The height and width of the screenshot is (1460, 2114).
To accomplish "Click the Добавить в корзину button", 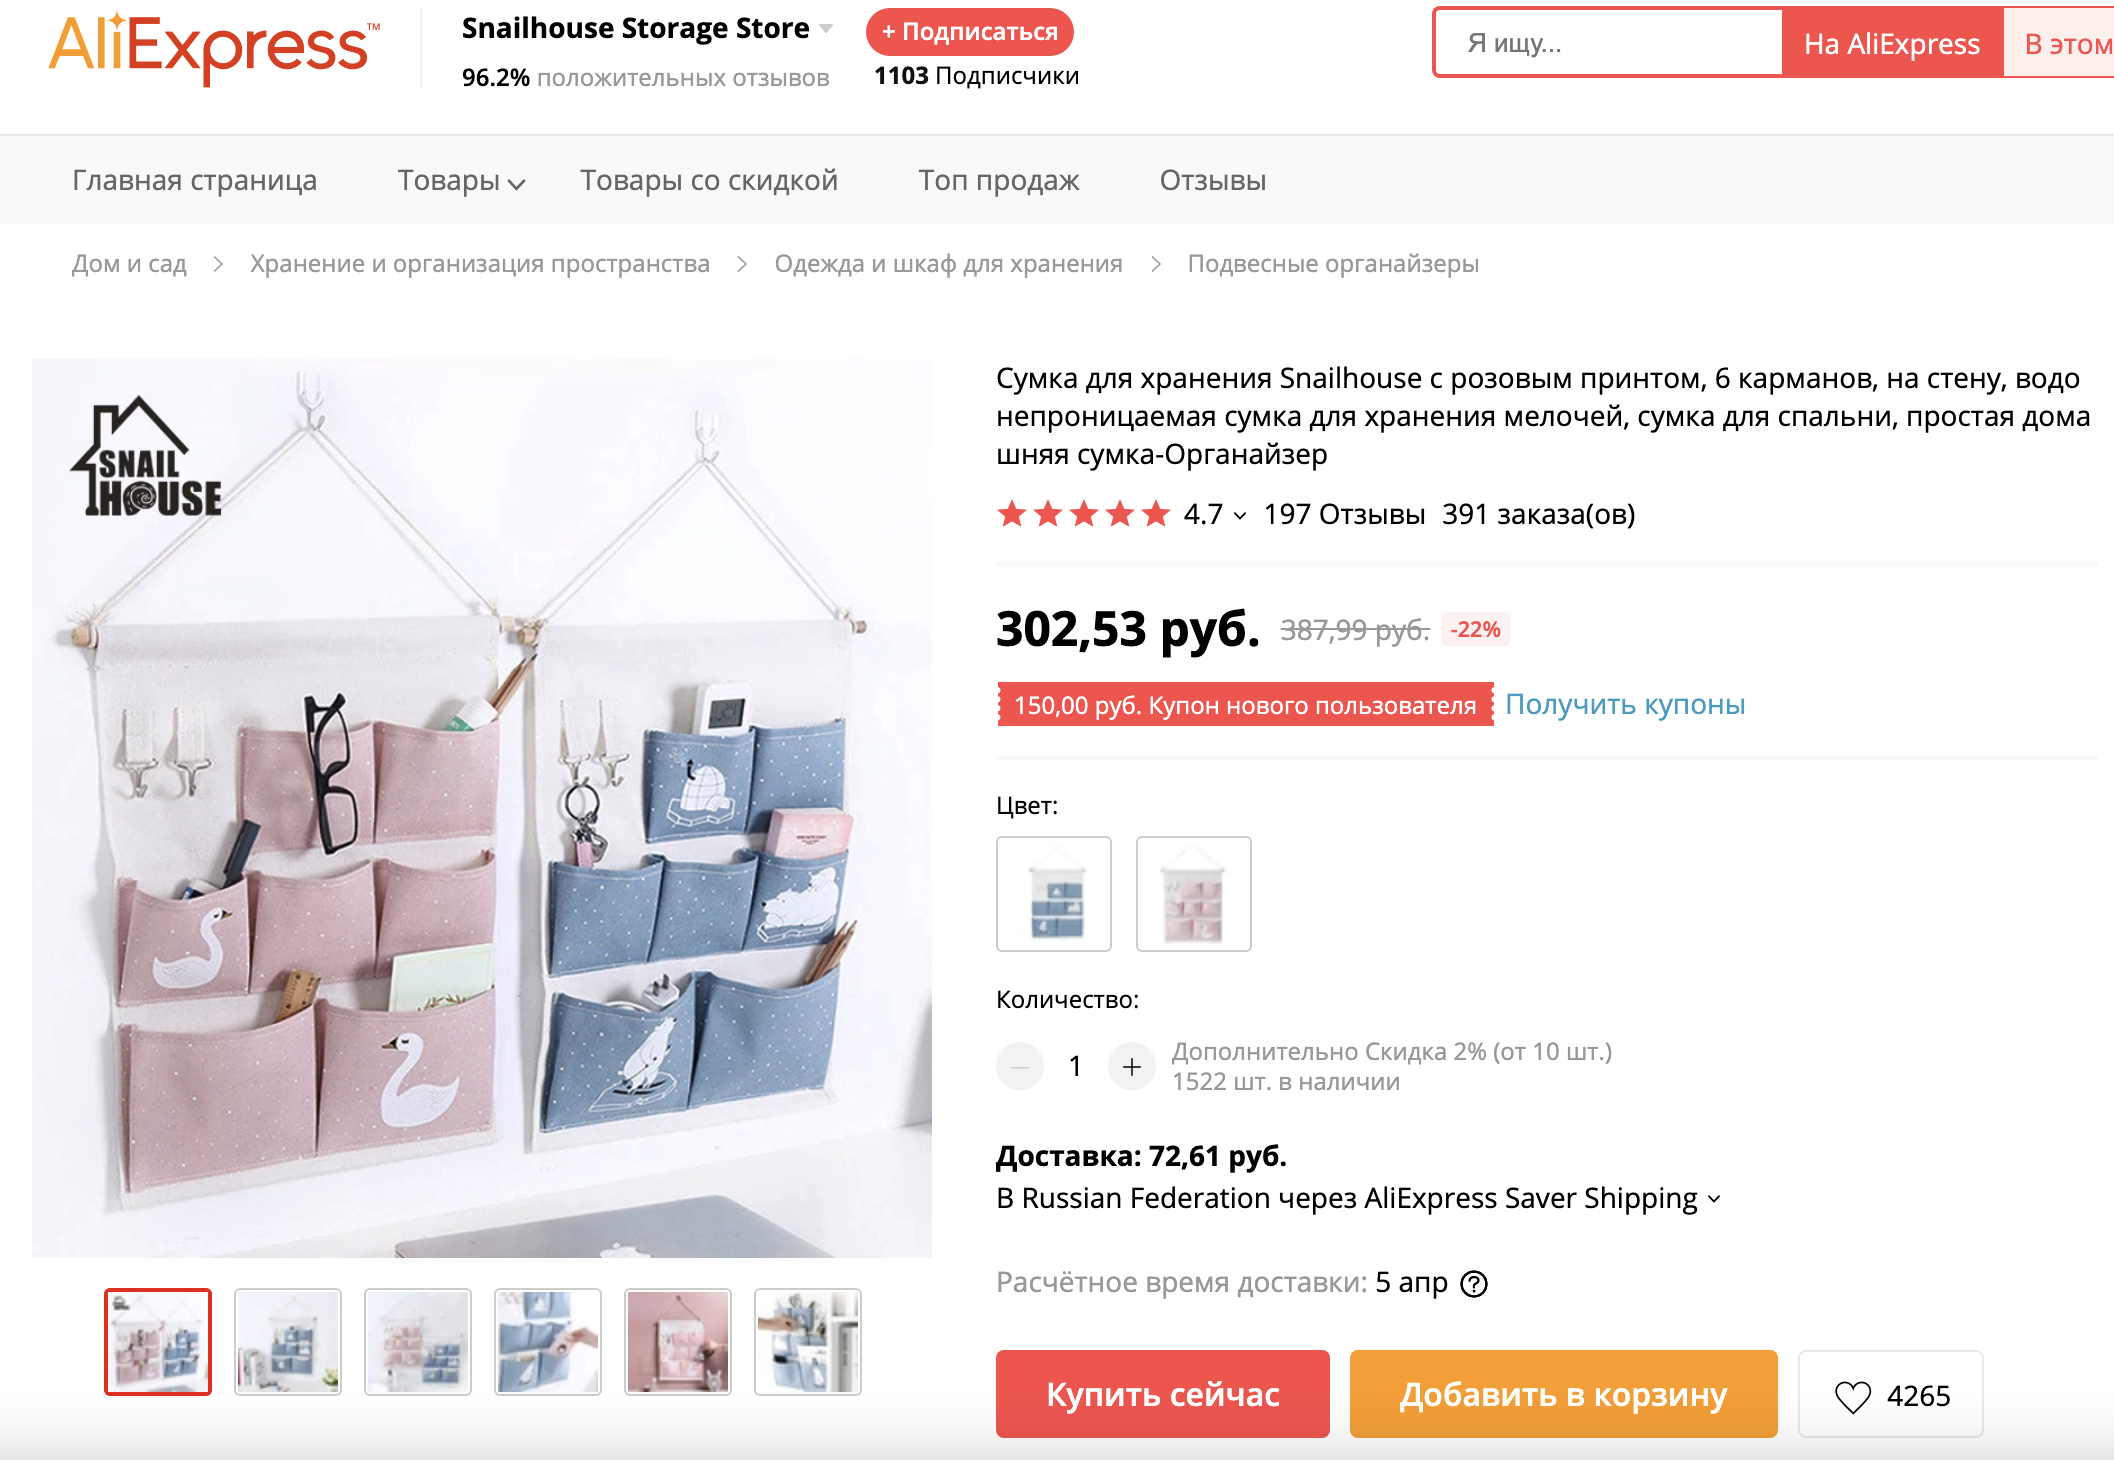I will [x=1563, y=1394].
